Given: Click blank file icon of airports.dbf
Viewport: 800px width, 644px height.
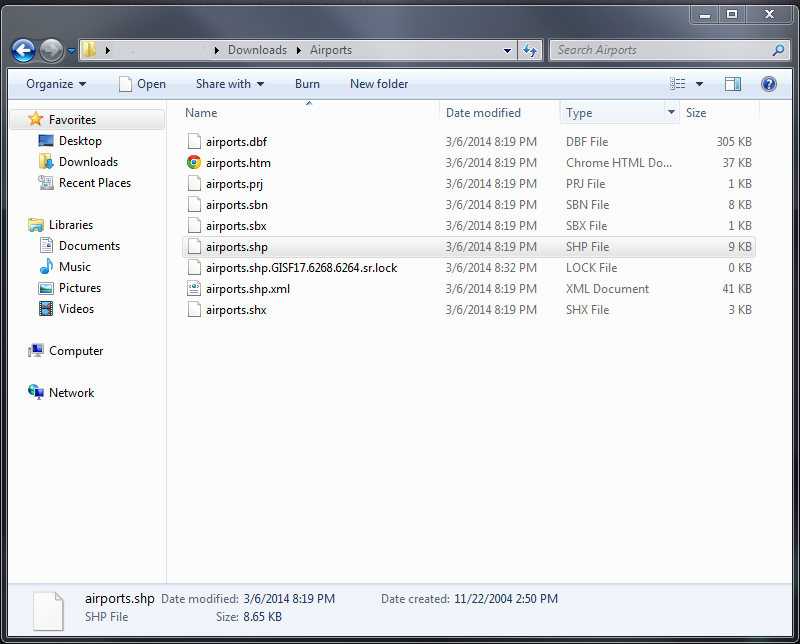Looking at the screenshot, I should pos(194,141).
